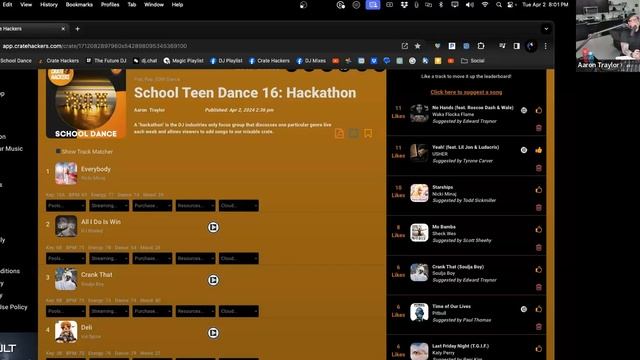This screenshot has width=640, height=360.
Task: Click the share page icon in address bar
Action: coord(404,46)
